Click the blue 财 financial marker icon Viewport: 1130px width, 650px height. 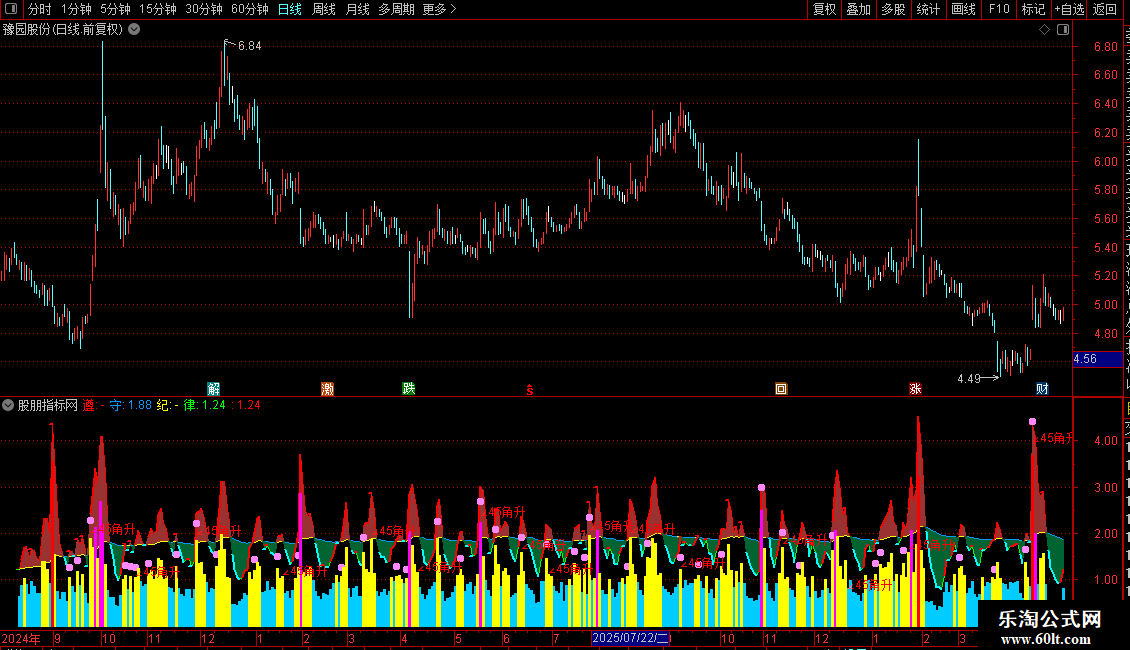click(1042, 389)
